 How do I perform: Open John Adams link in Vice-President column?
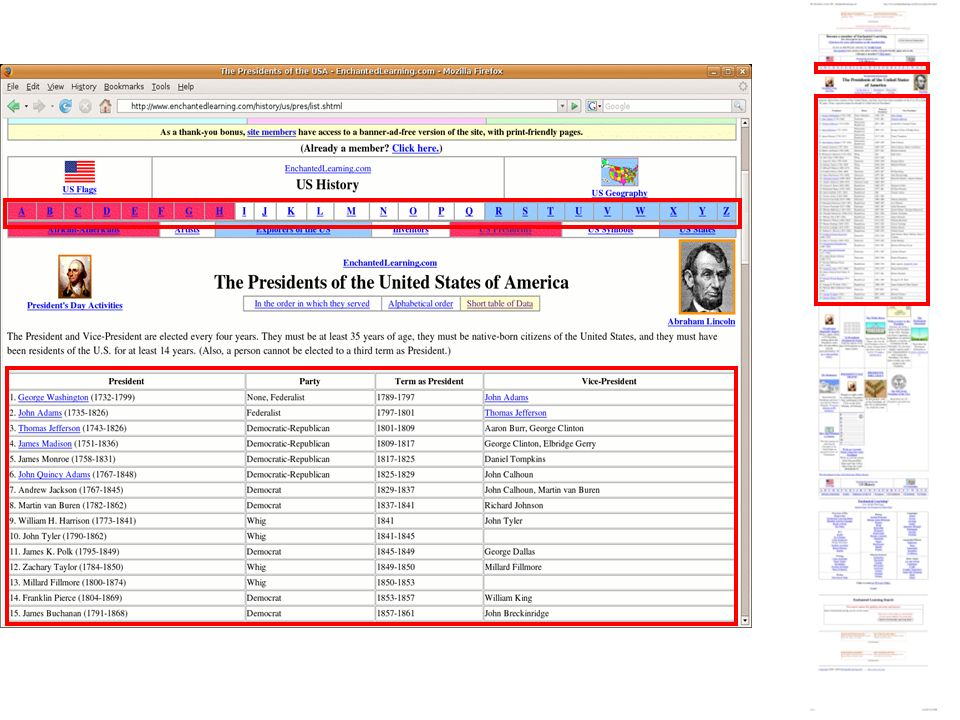506,397
